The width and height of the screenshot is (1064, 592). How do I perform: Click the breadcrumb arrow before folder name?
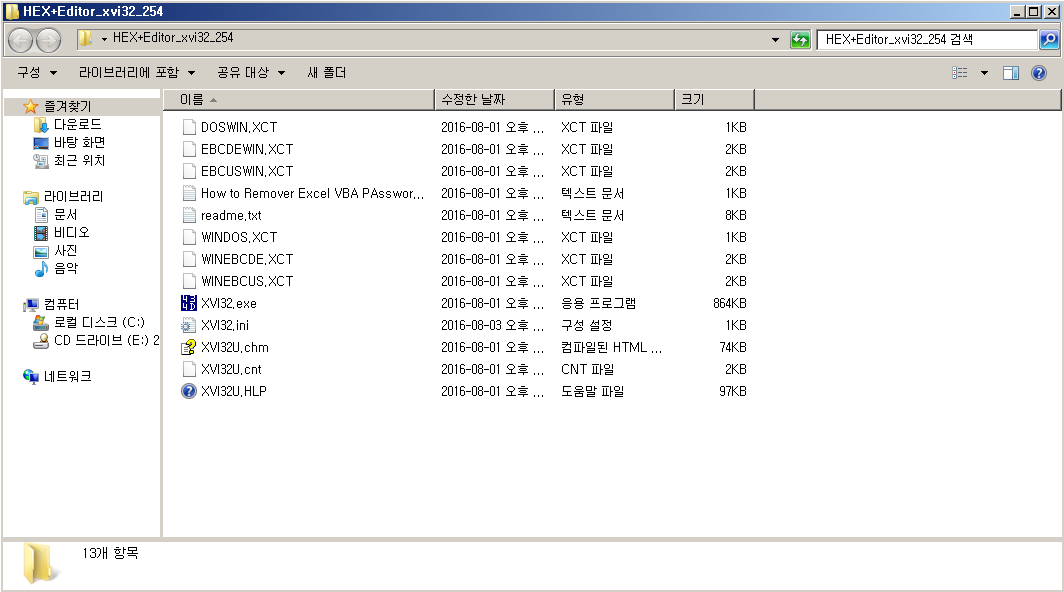tap(104, 39)
